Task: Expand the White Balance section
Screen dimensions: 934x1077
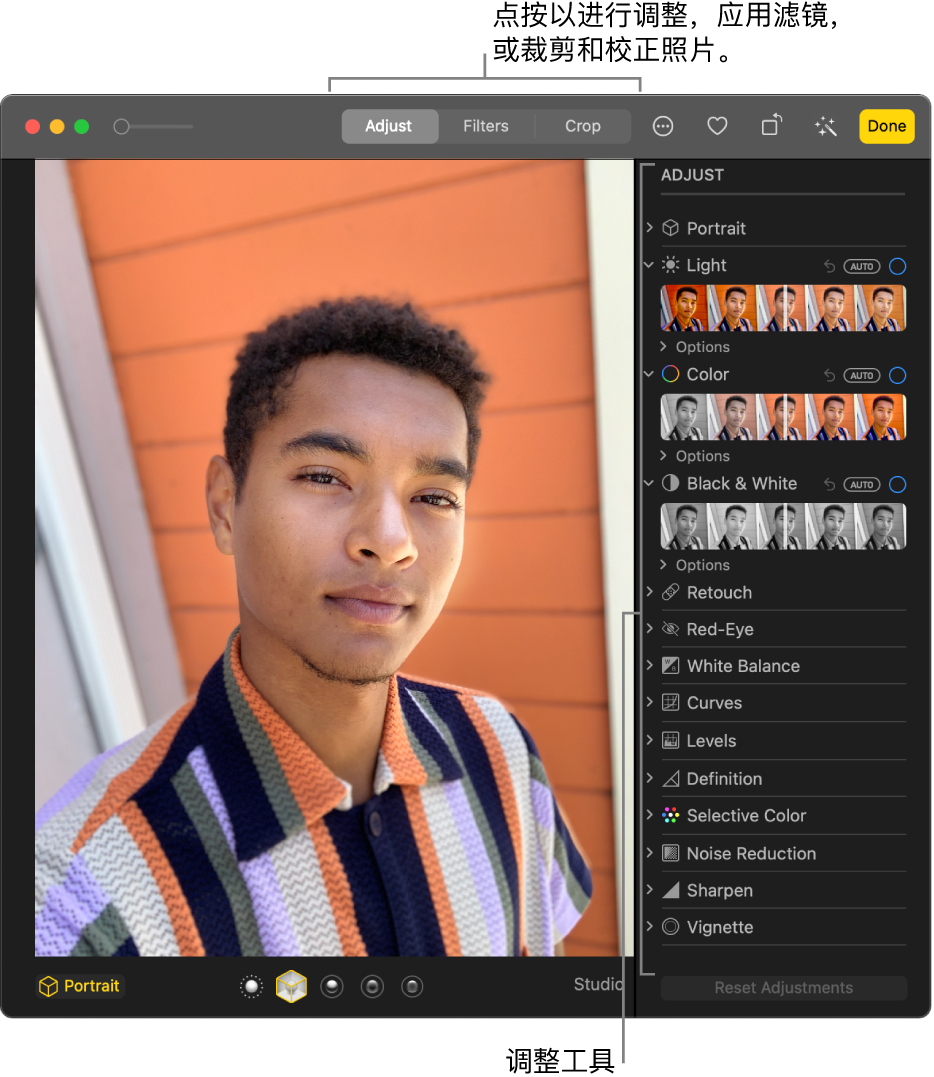Action: pyautogui.click(x=649, y=665)
